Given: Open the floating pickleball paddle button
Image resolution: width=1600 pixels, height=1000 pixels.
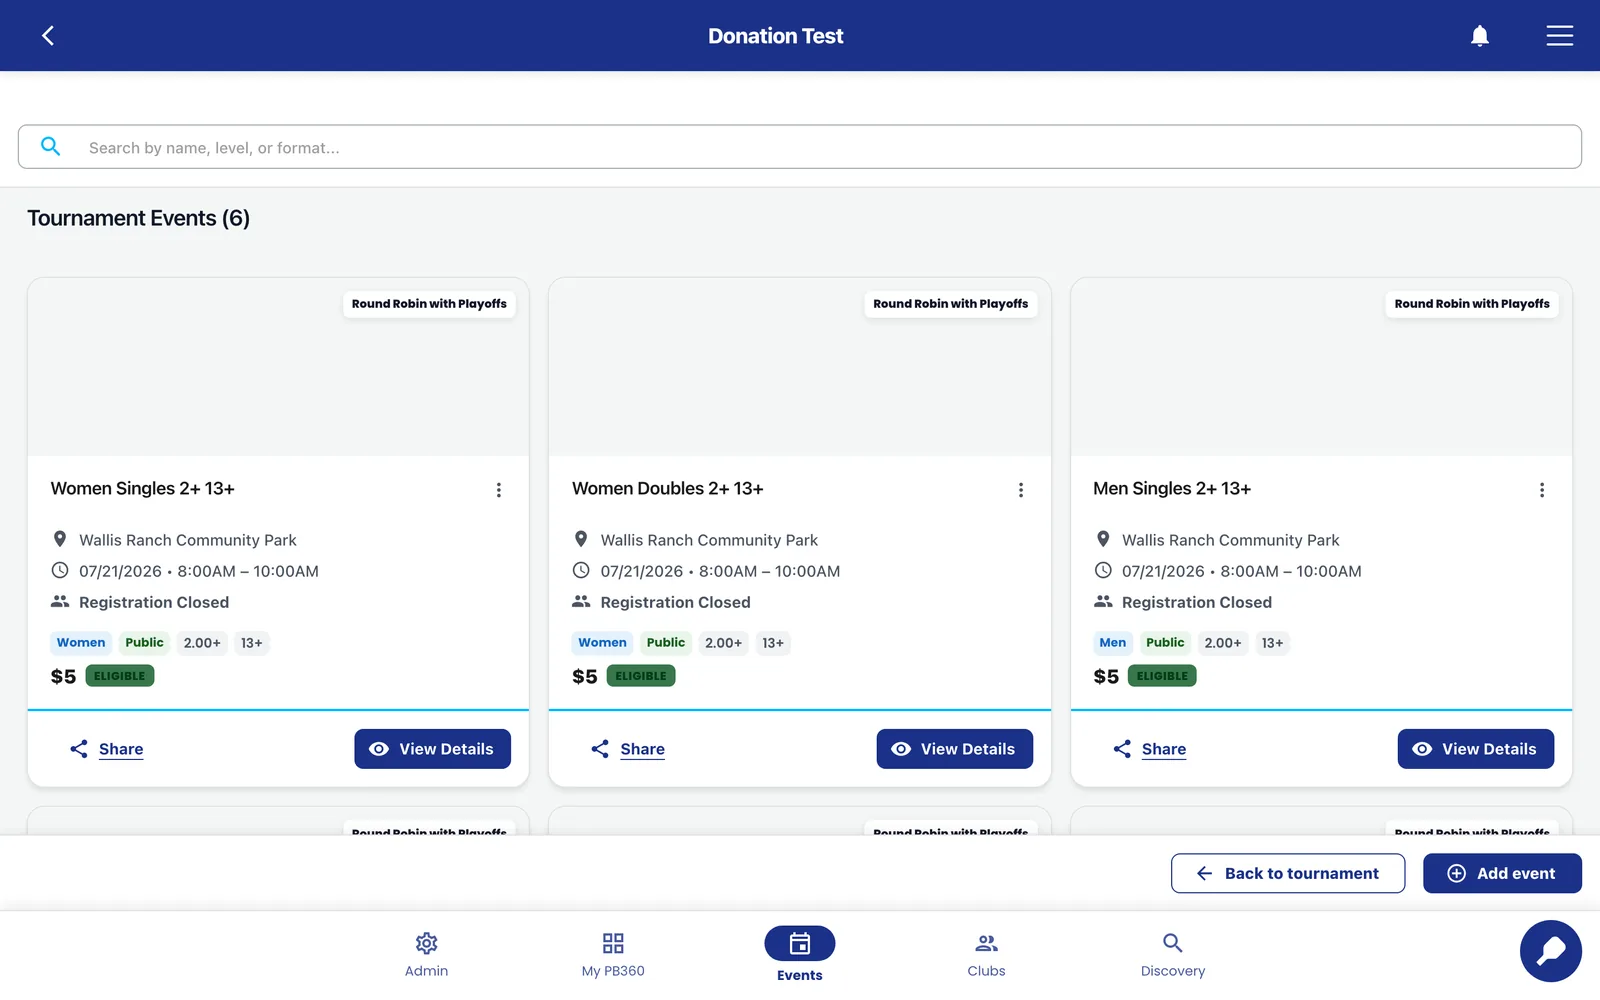Looking at the screenshot, I should click(x=1551, y=951).
